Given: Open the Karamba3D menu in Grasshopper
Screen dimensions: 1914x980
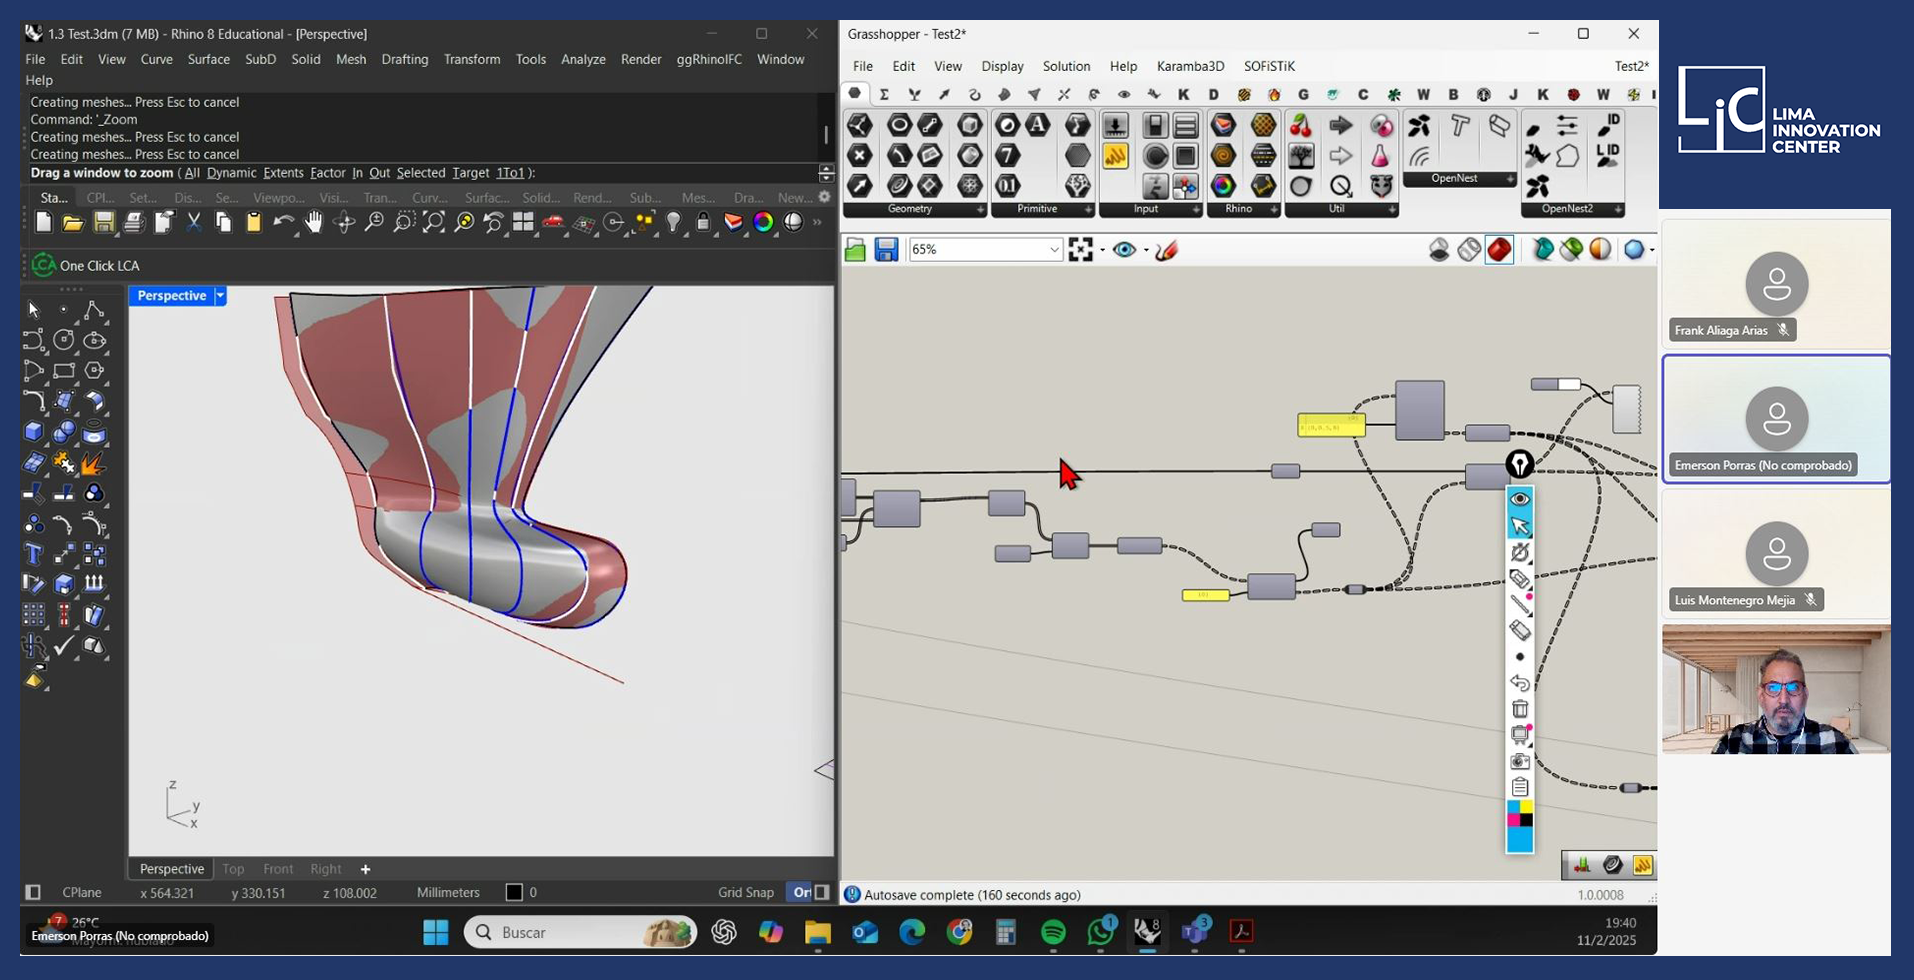Looking at the screenshot, I should (x=1190, y=66).
